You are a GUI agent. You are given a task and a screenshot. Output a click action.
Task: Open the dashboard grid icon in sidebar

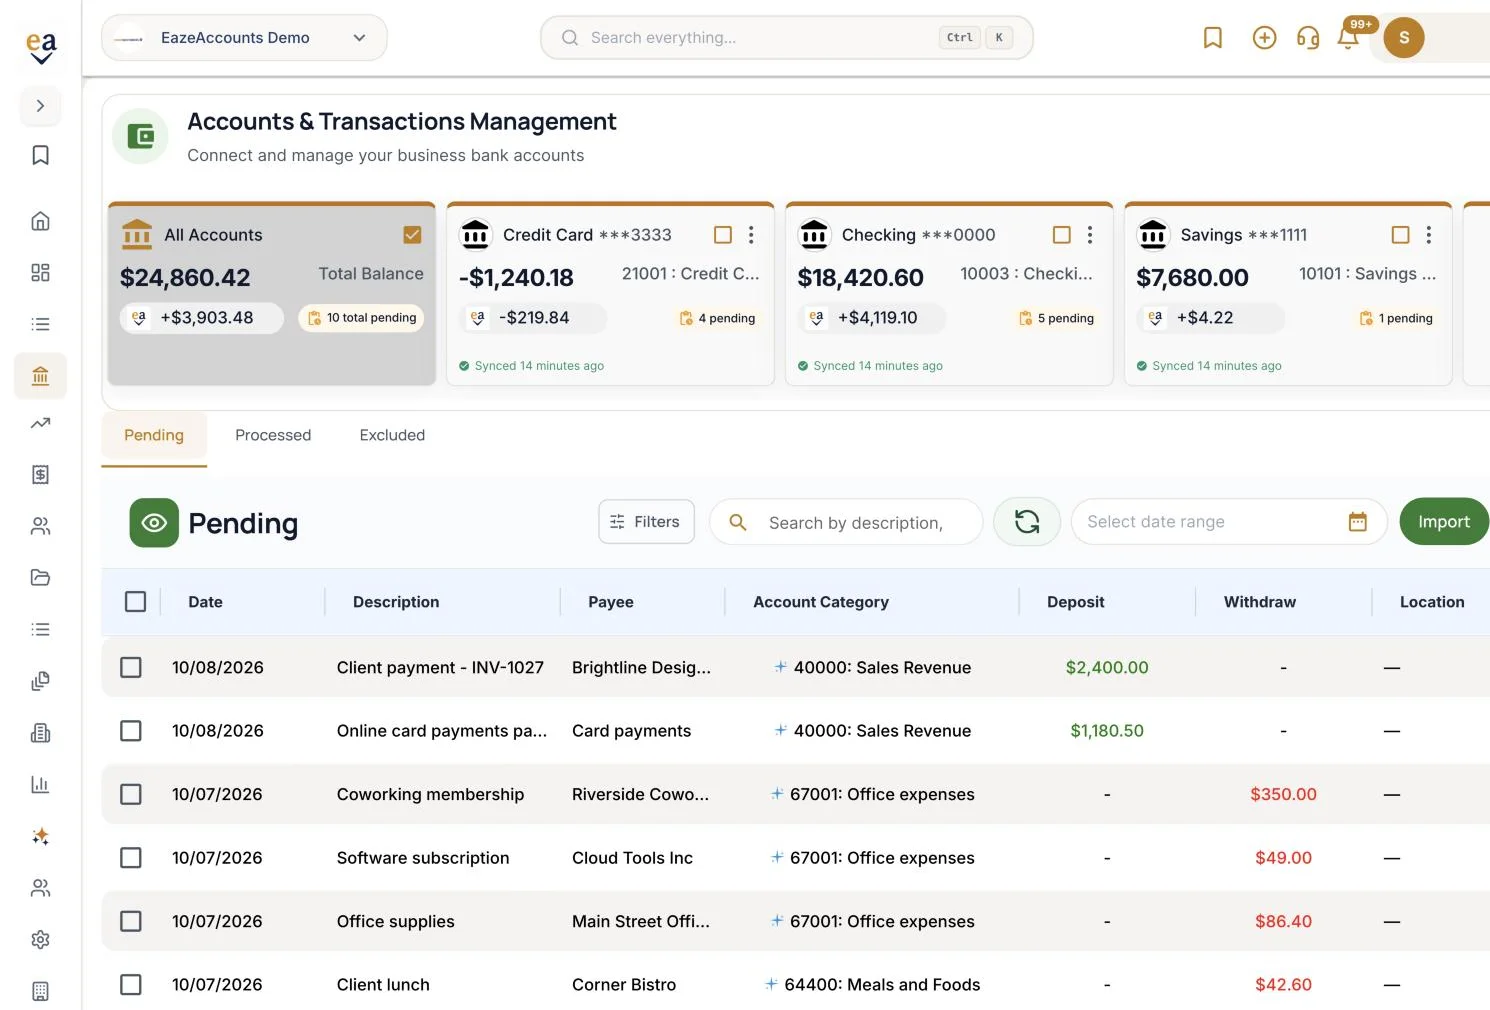[x=40, y=273]
